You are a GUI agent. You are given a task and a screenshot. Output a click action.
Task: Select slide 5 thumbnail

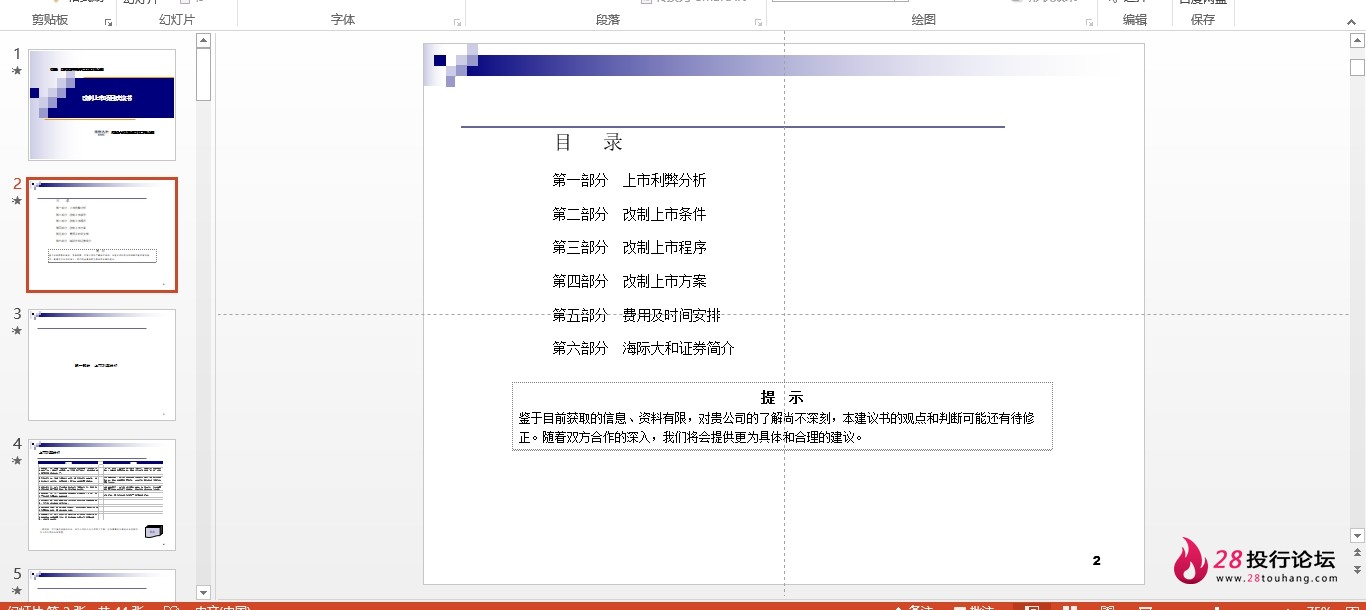point(102,584)
